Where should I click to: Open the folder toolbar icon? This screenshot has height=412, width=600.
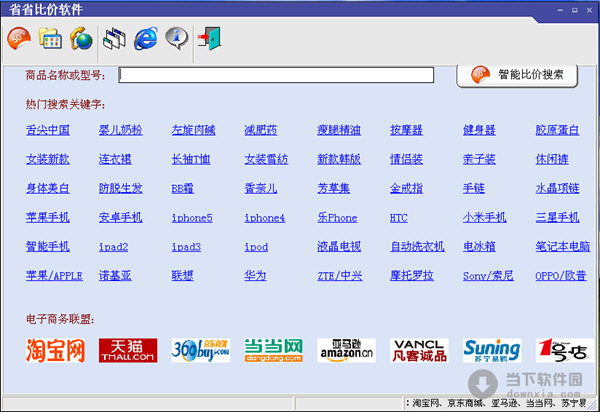49,39
